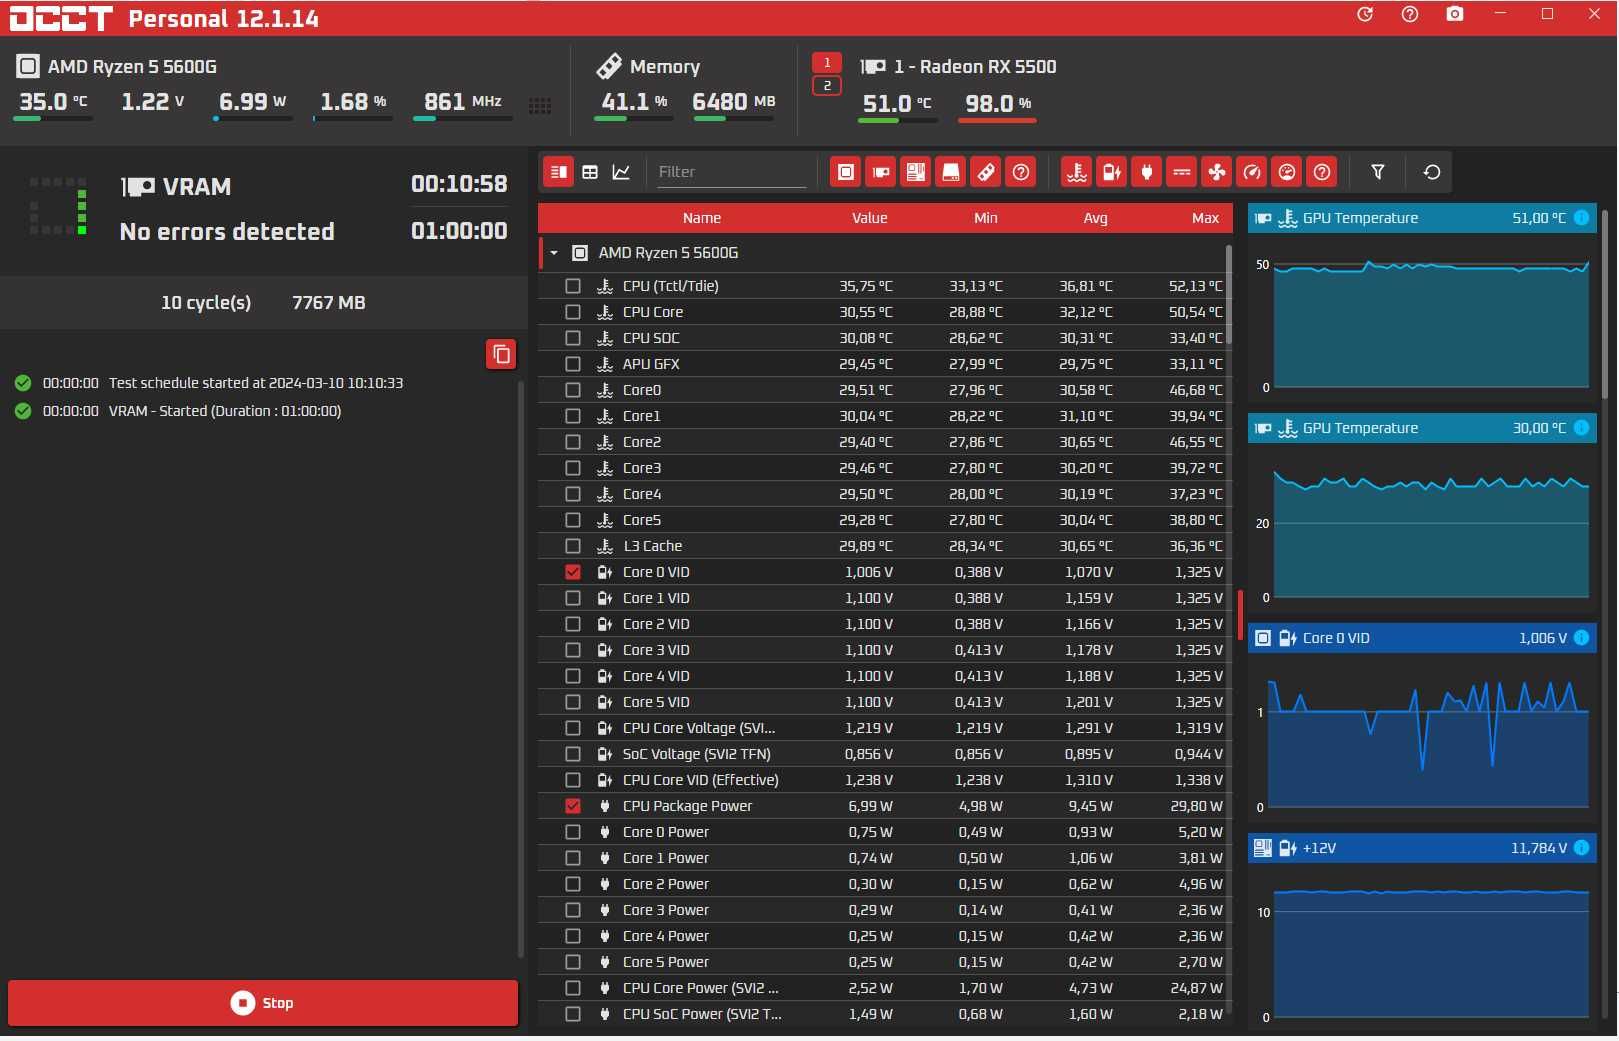Toggle the unknown sensor type filter
This screenshot has height=1041, width=1619.
pos(1322,172)
